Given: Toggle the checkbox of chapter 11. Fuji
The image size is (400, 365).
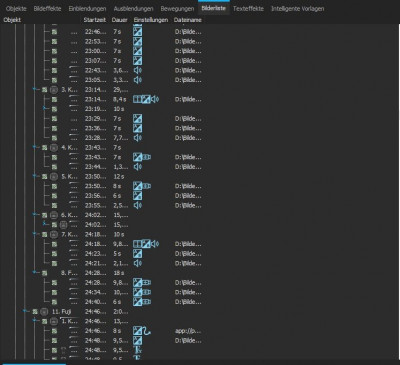Looking at the screenshot, I should pos(35,312).
